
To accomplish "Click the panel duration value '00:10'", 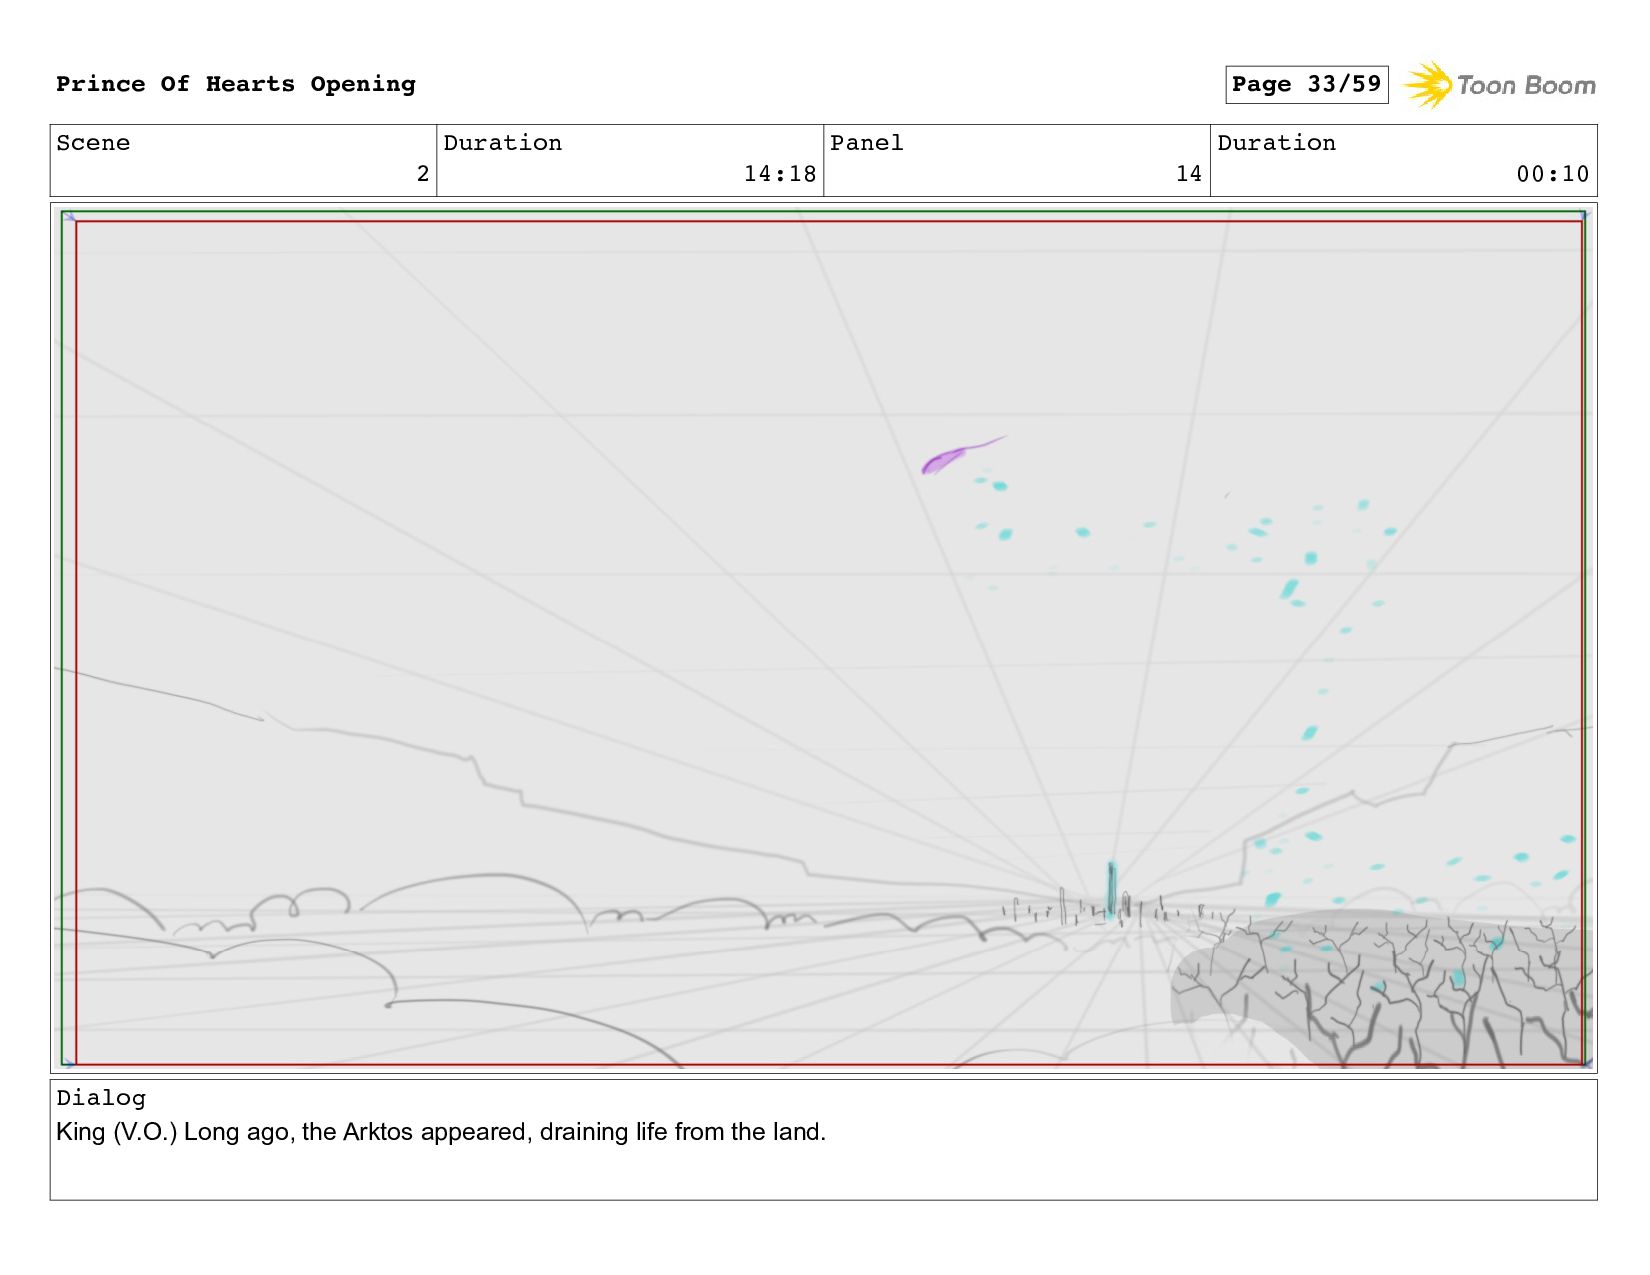I will click(1553, 174).
